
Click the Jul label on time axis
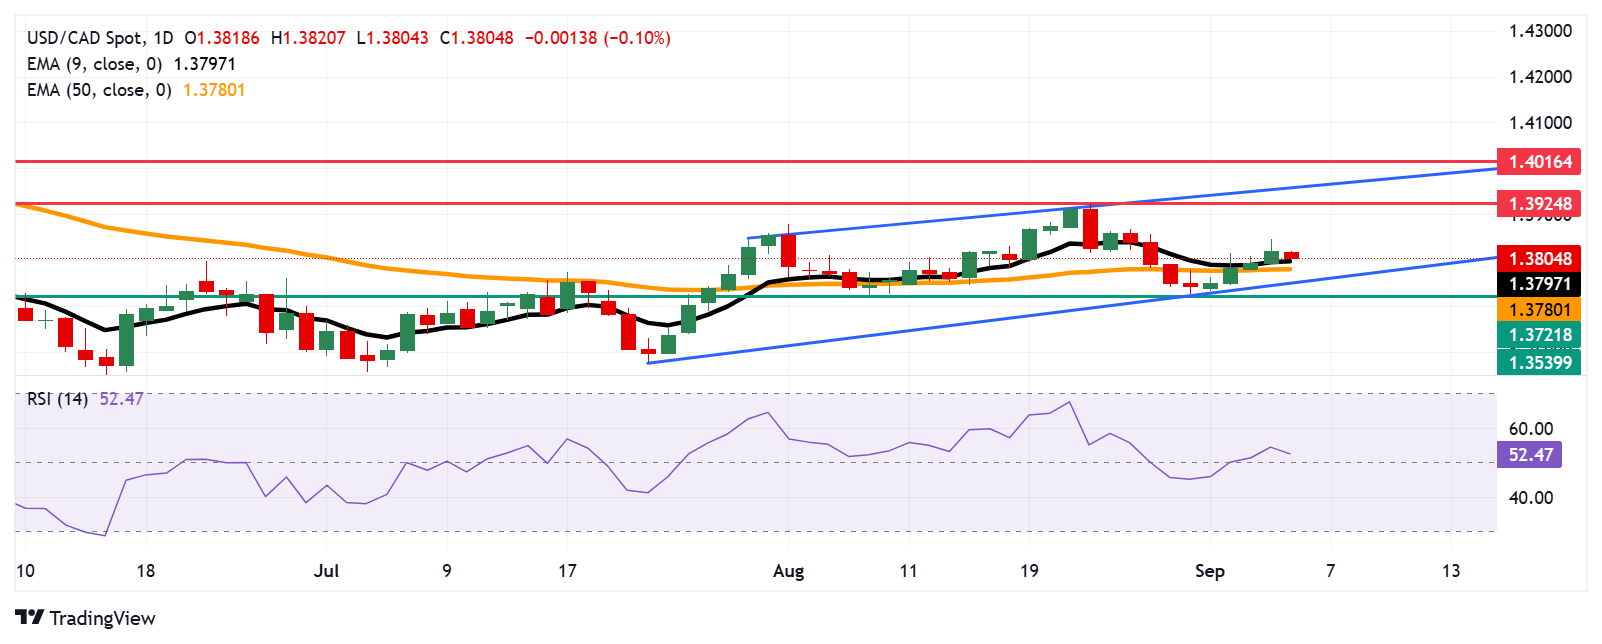click(x=326, y=571)
